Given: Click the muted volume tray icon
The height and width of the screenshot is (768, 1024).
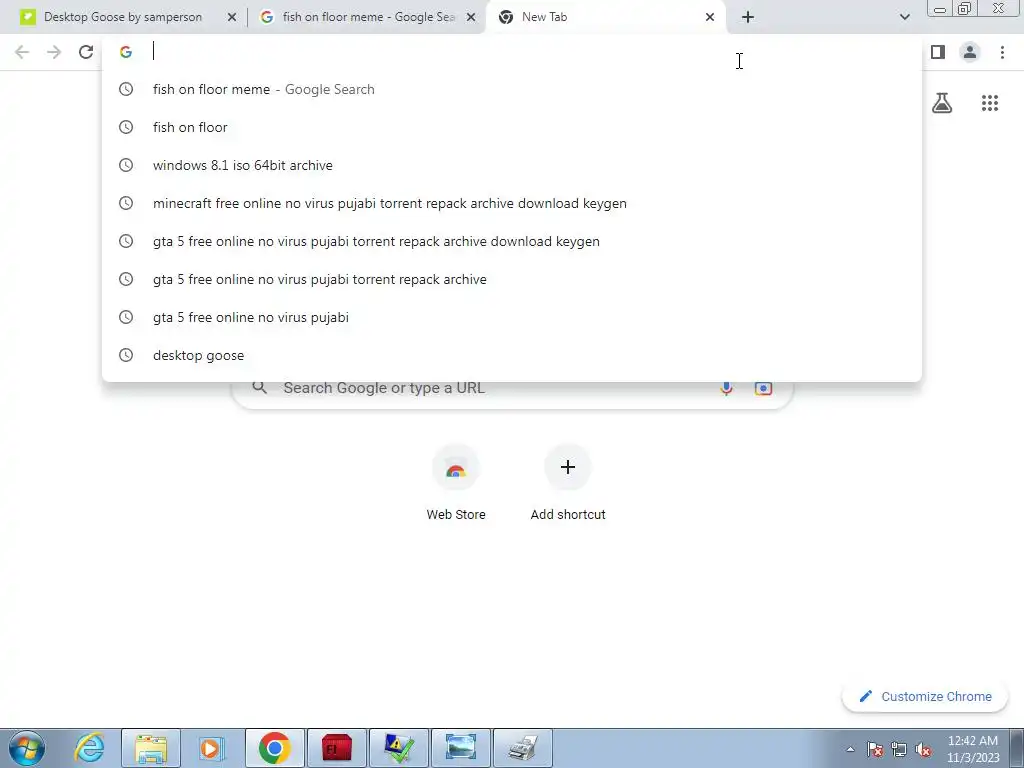Looking at the screenshot, I should [x=923, y=750].
